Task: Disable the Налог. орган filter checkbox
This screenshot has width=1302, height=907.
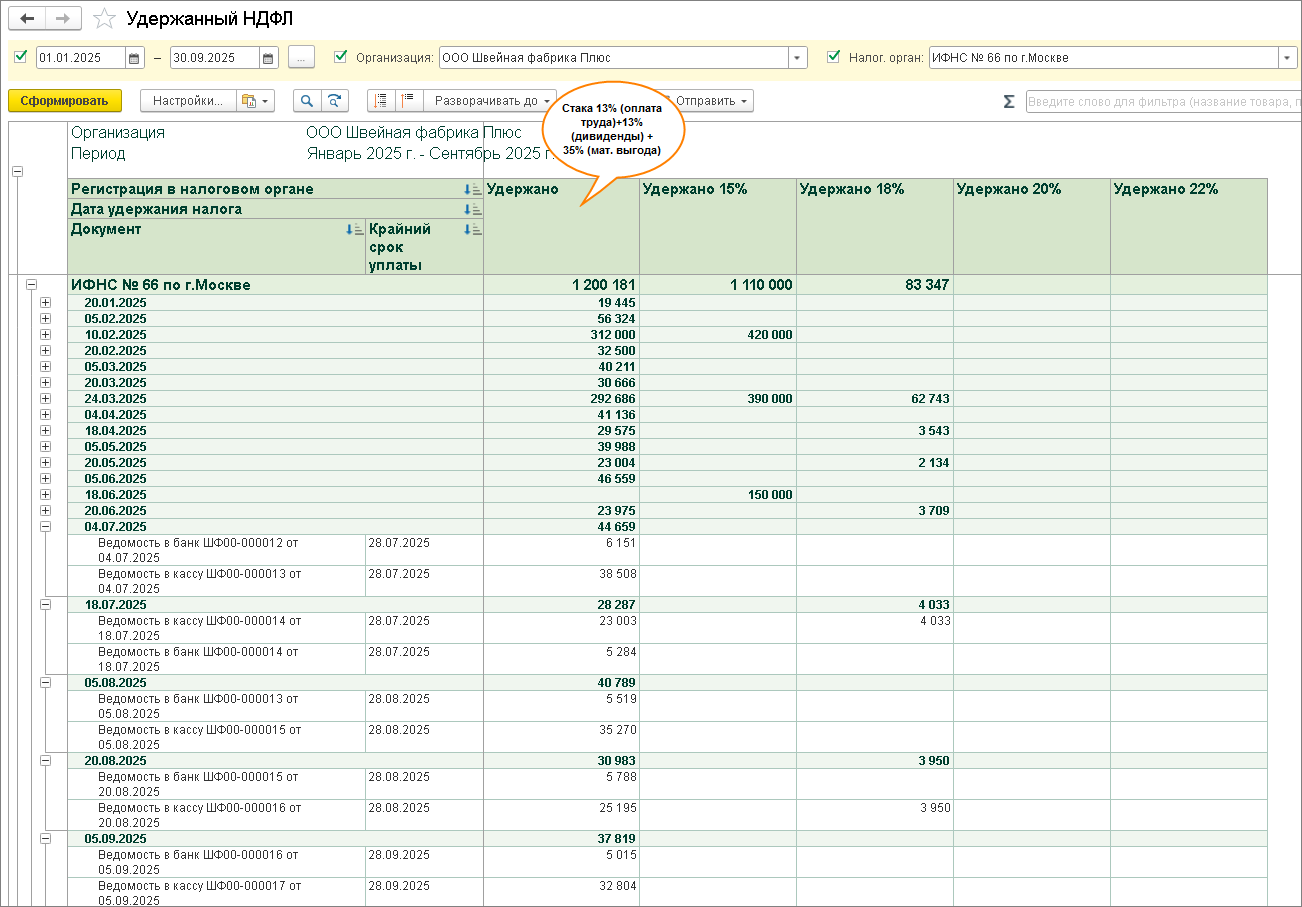Action: pos(834,57)
